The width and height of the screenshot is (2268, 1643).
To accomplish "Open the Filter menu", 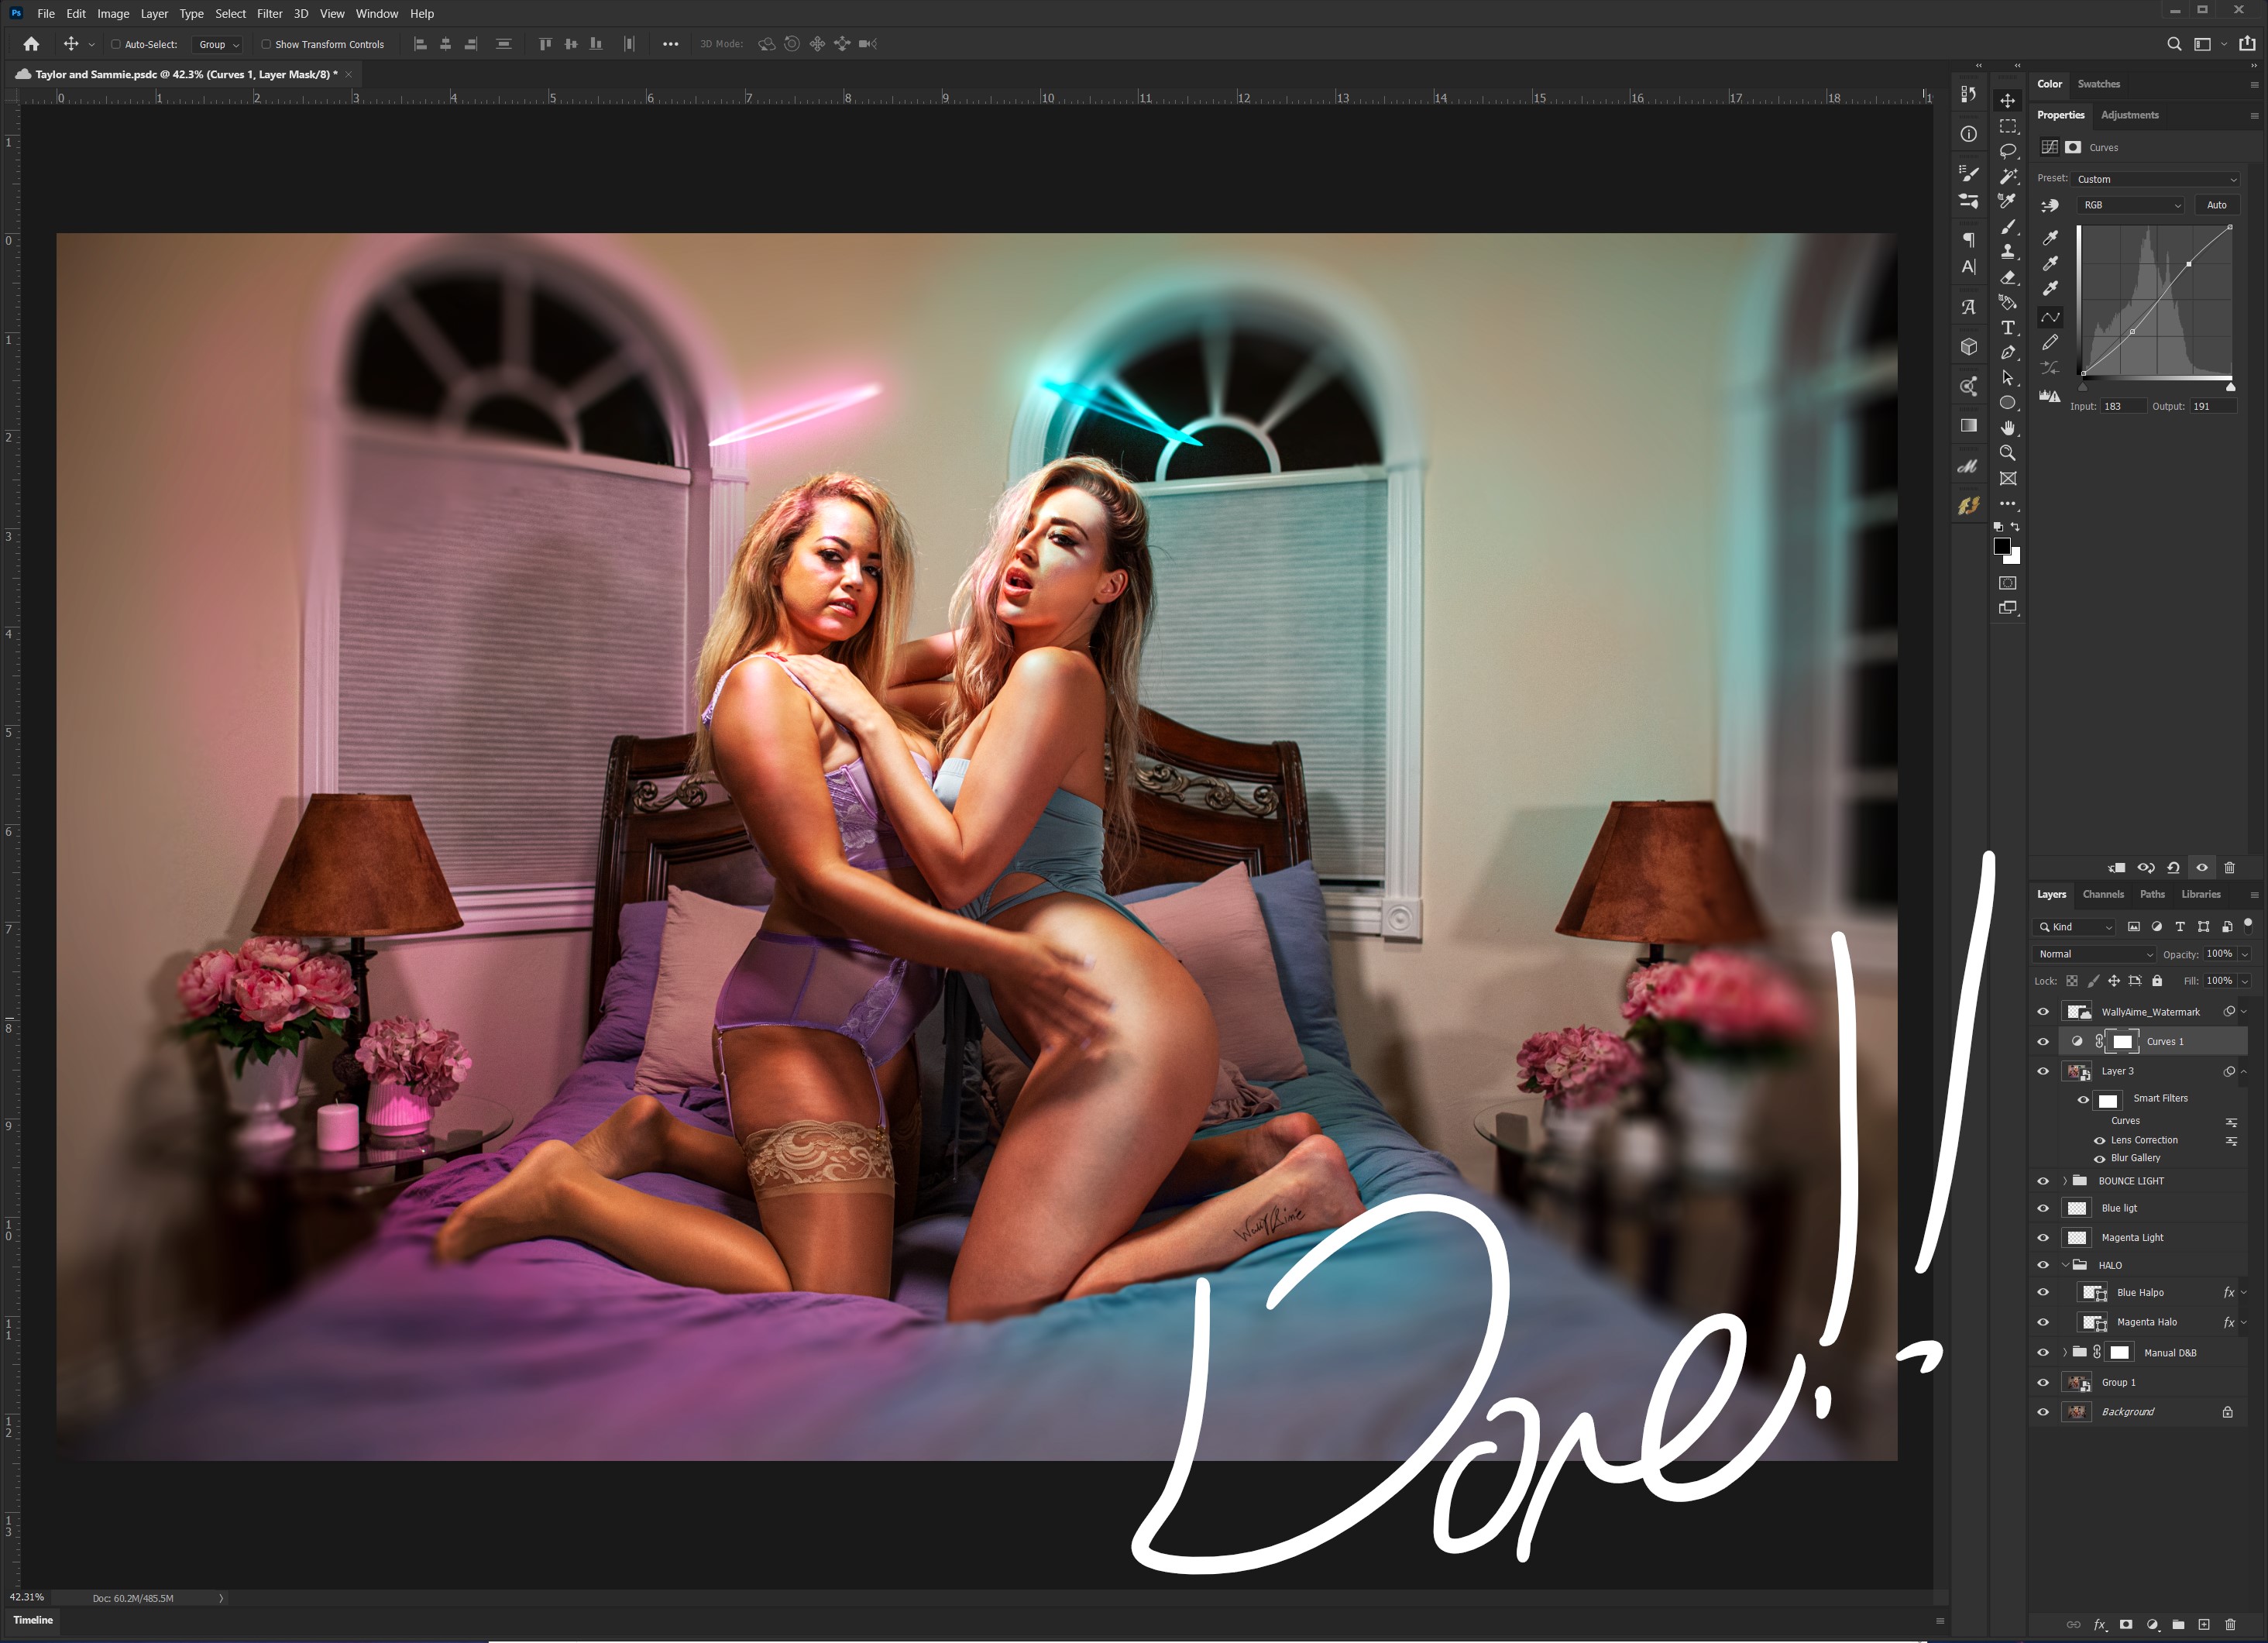I will coord(269,14).
